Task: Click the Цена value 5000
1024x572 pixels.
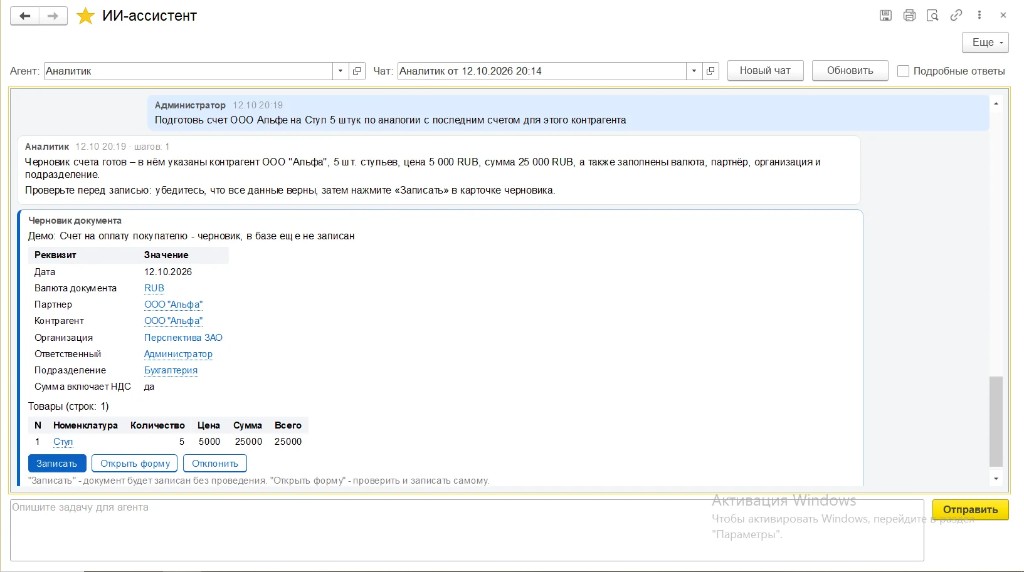Action: (209, 441)
